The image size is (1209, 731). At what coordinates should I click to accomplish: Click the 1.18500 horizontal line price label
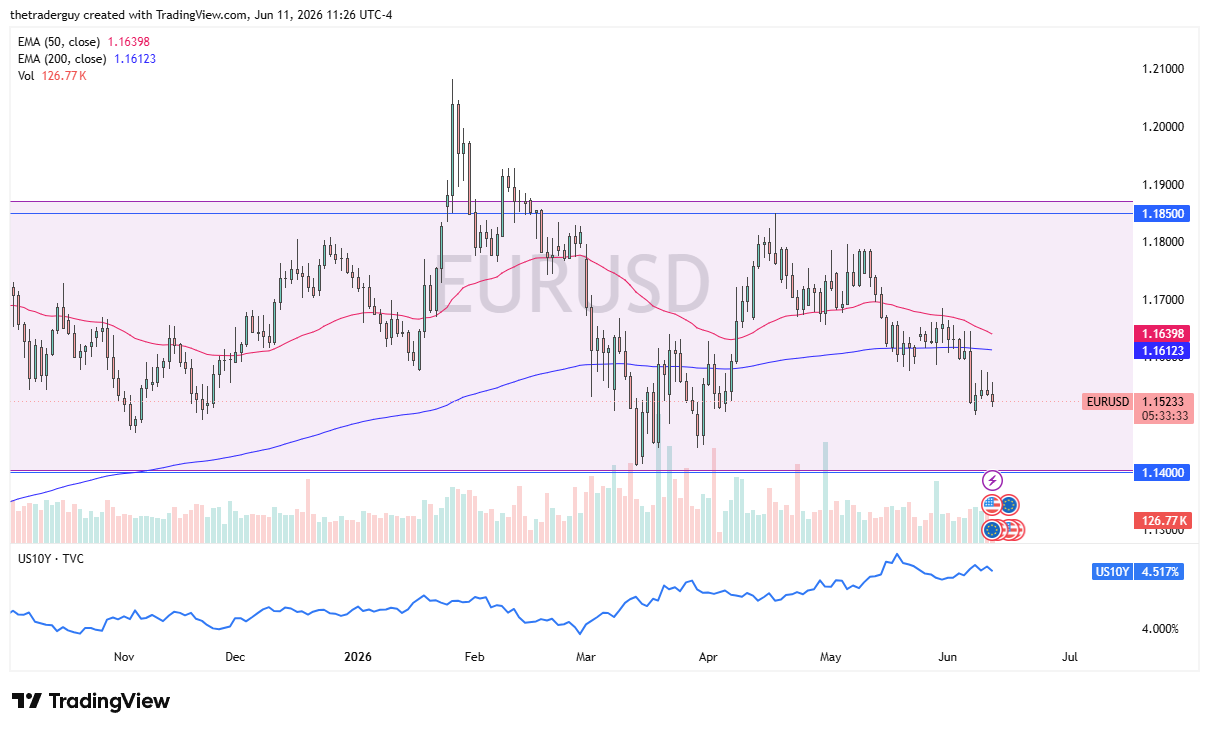pyautogui.click(x=1161, y=214)
